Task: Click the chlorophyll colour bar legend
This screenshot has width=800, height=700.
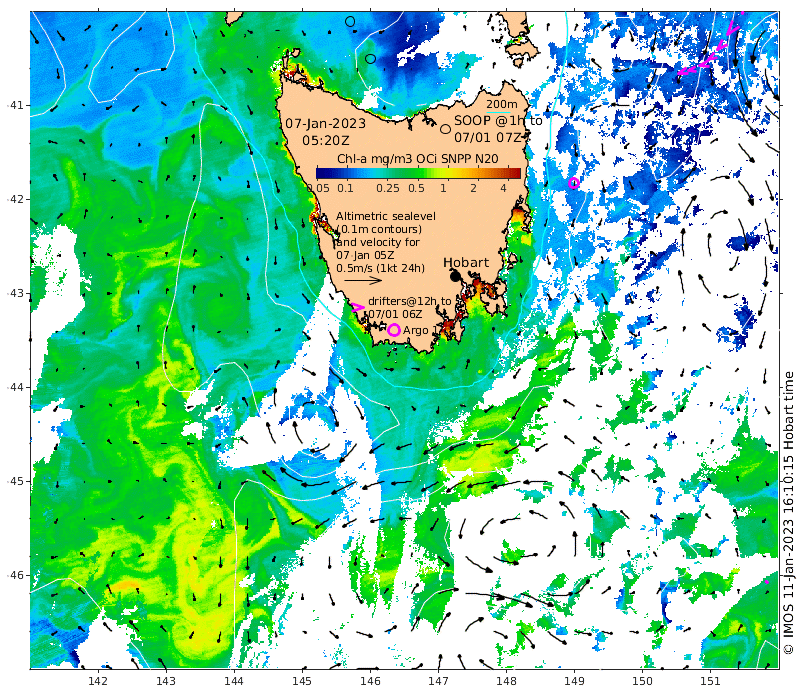Action: coord(418,173)
